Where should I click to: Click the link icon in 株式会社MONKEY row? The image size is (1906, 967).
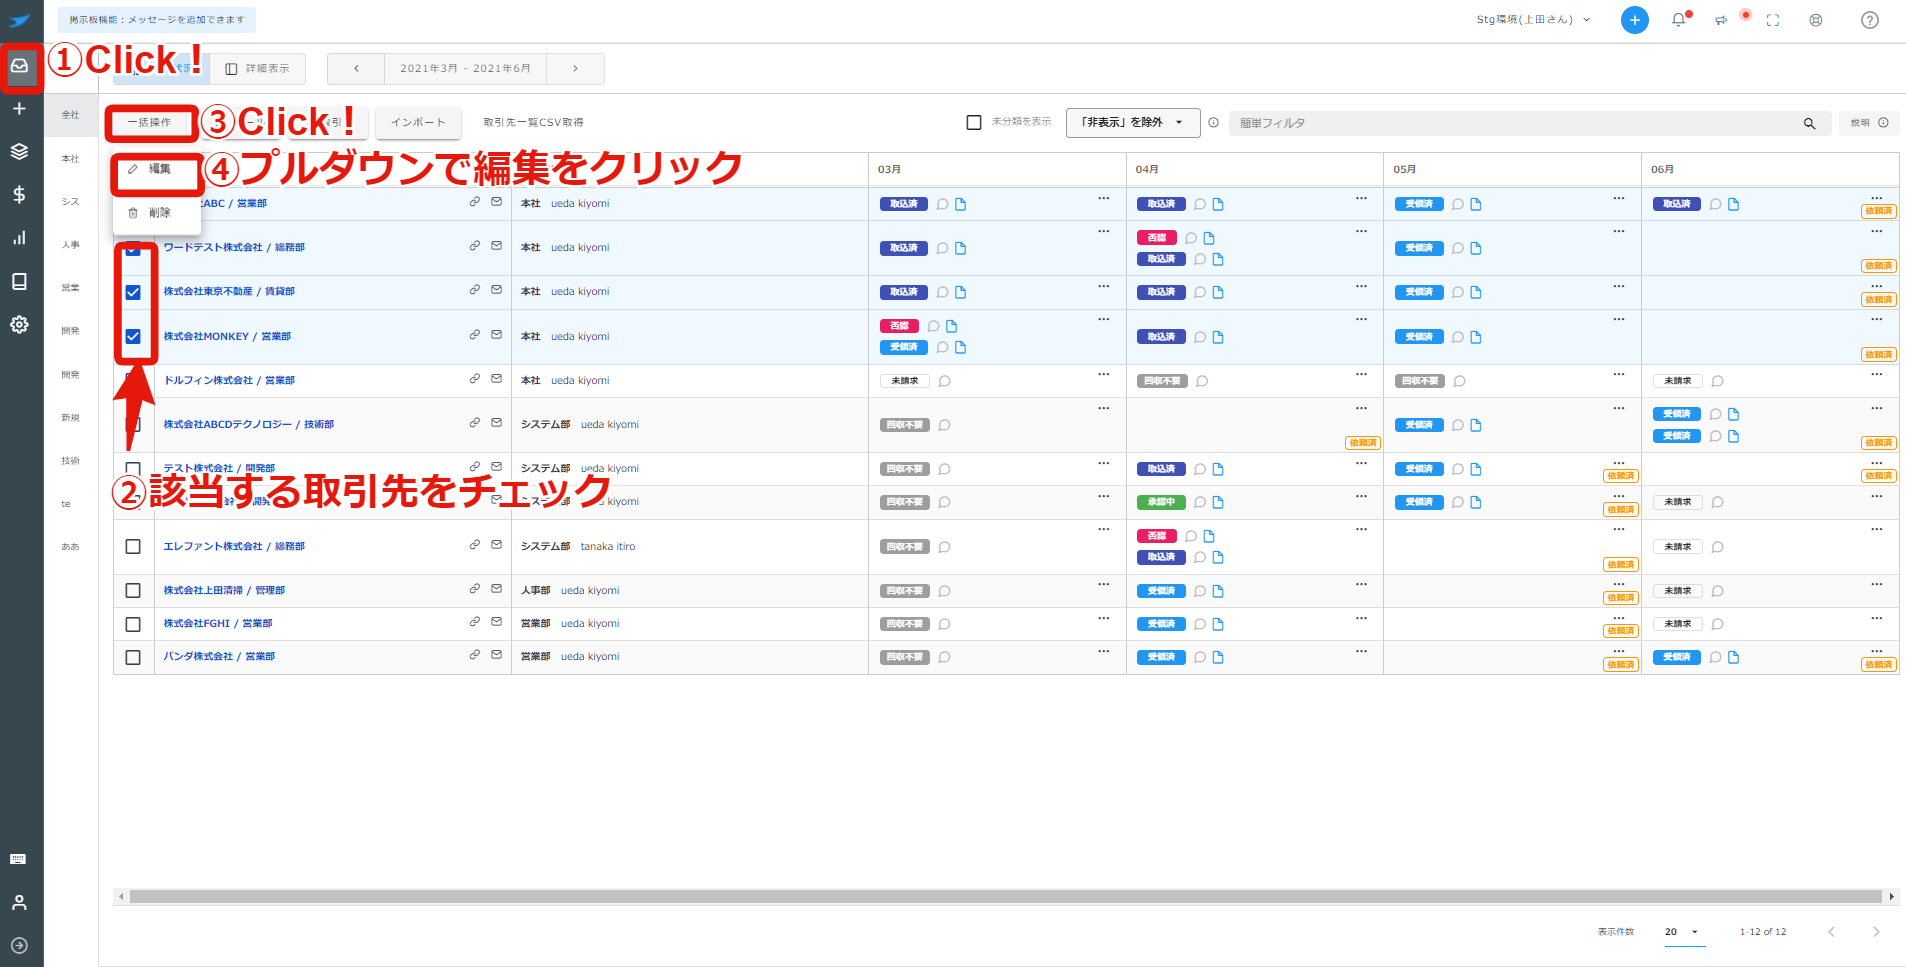click(x=475, y=335)
